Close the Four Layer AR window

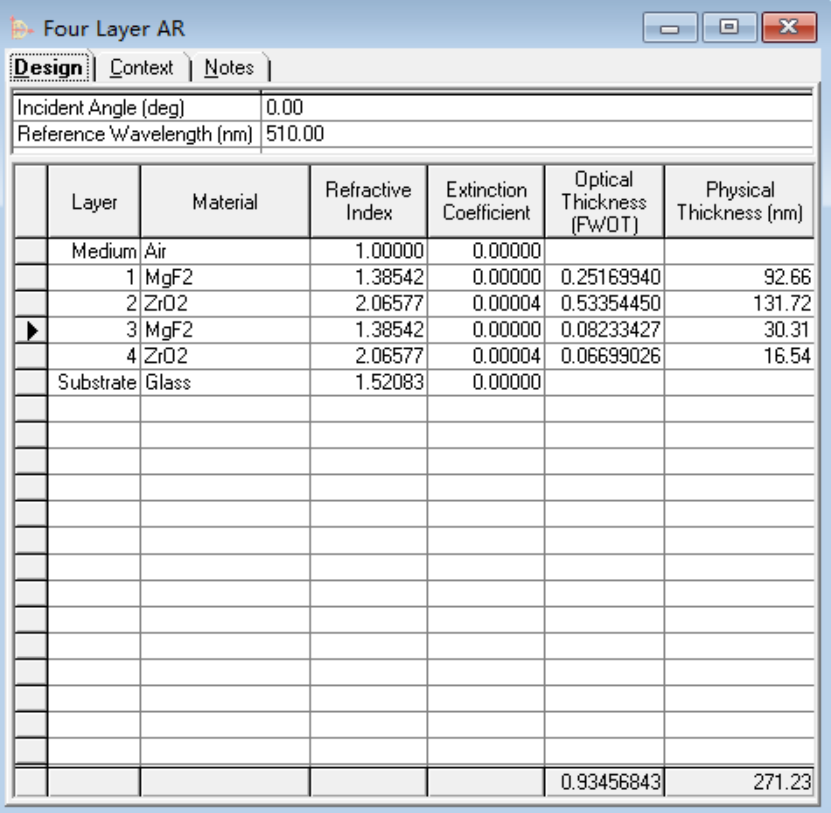pos(789,28)
